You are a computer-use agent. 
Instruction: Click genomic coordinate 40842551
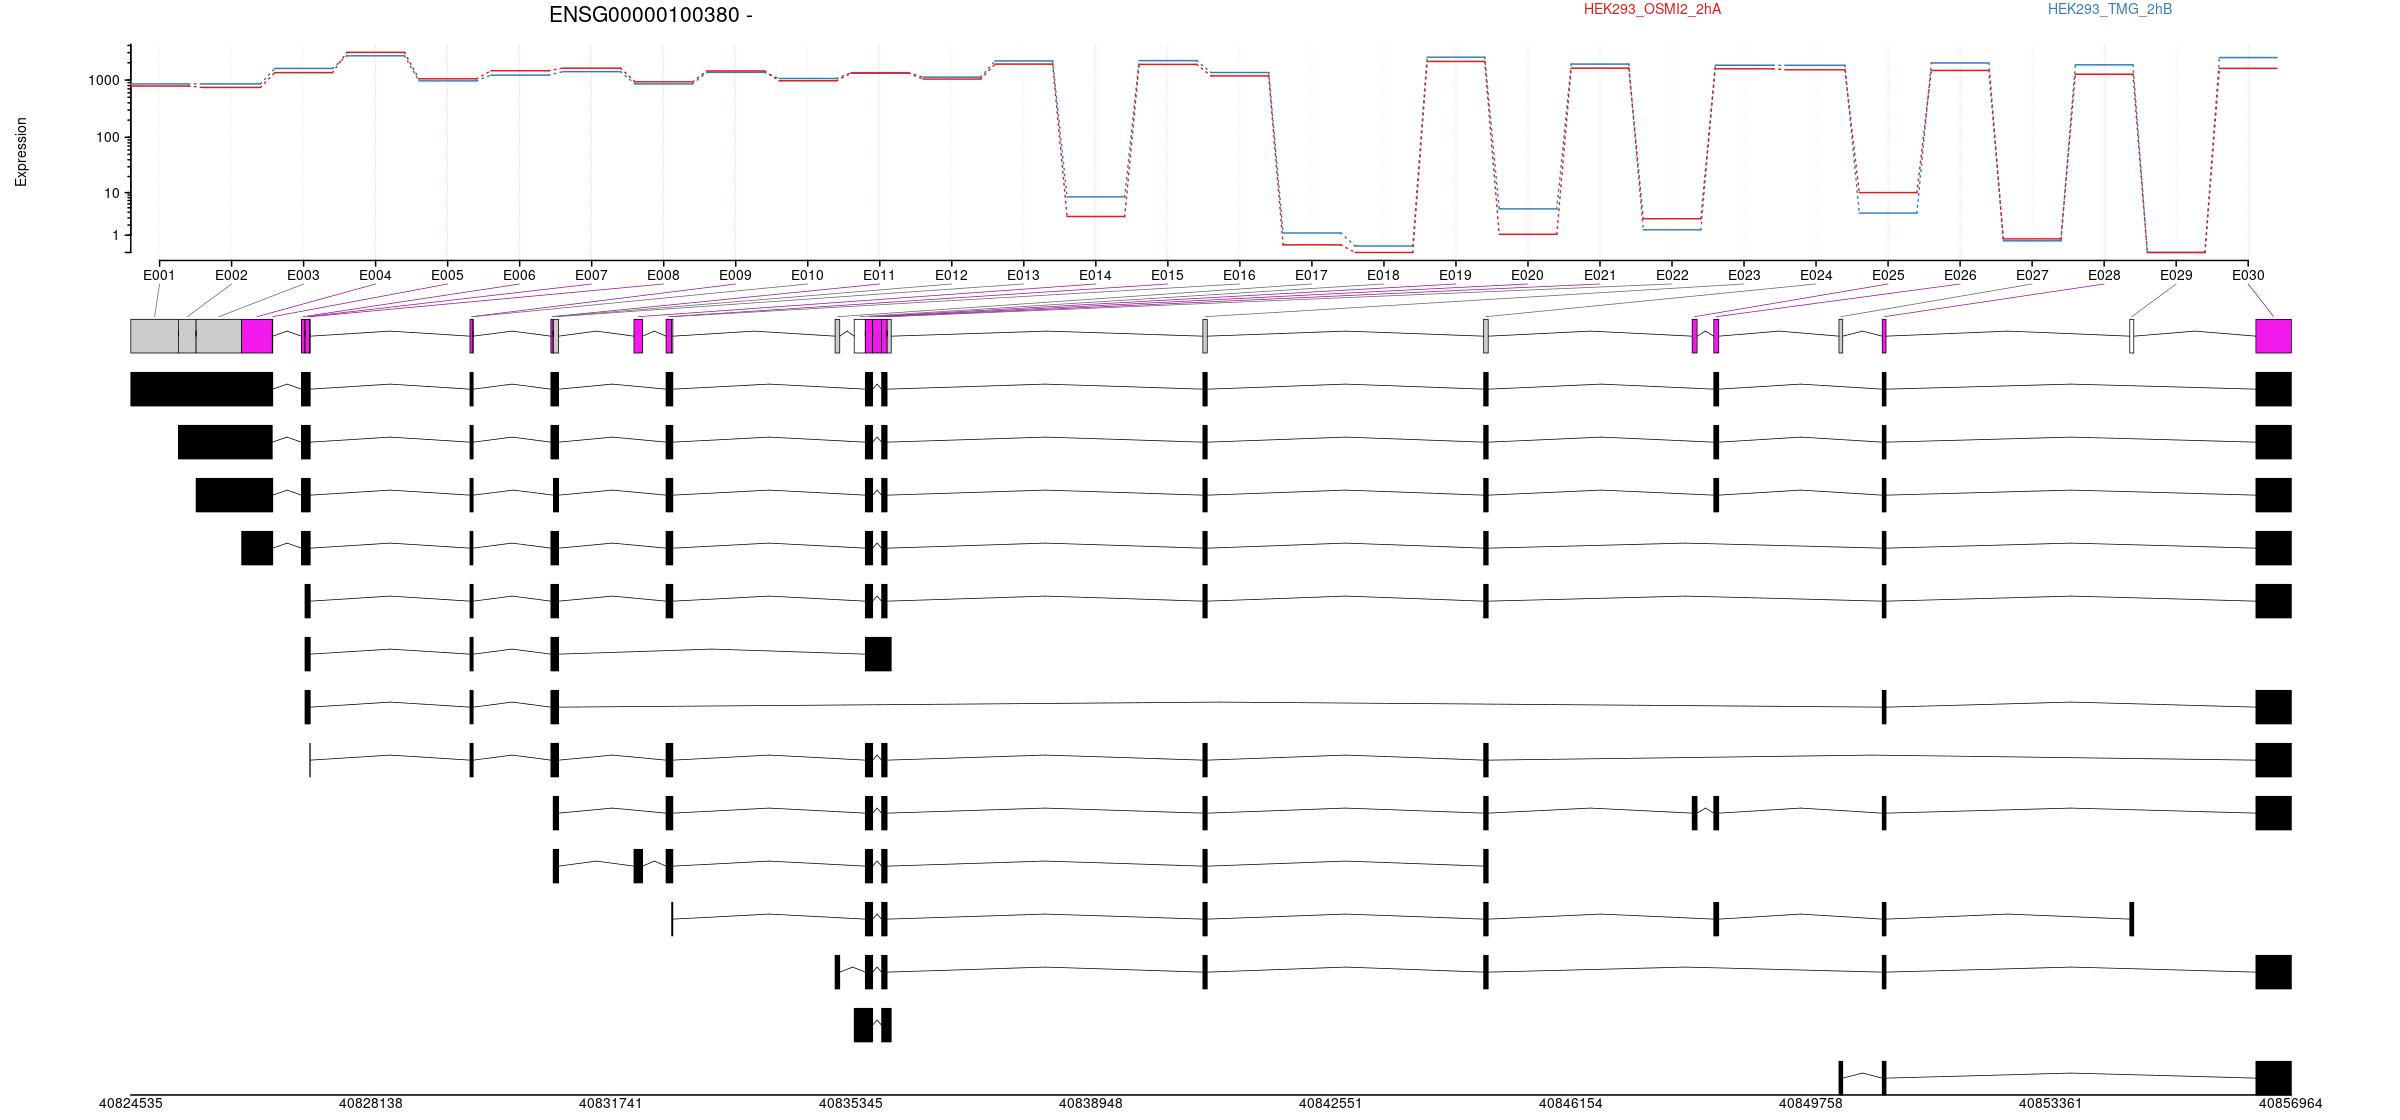[1331, 1104]
